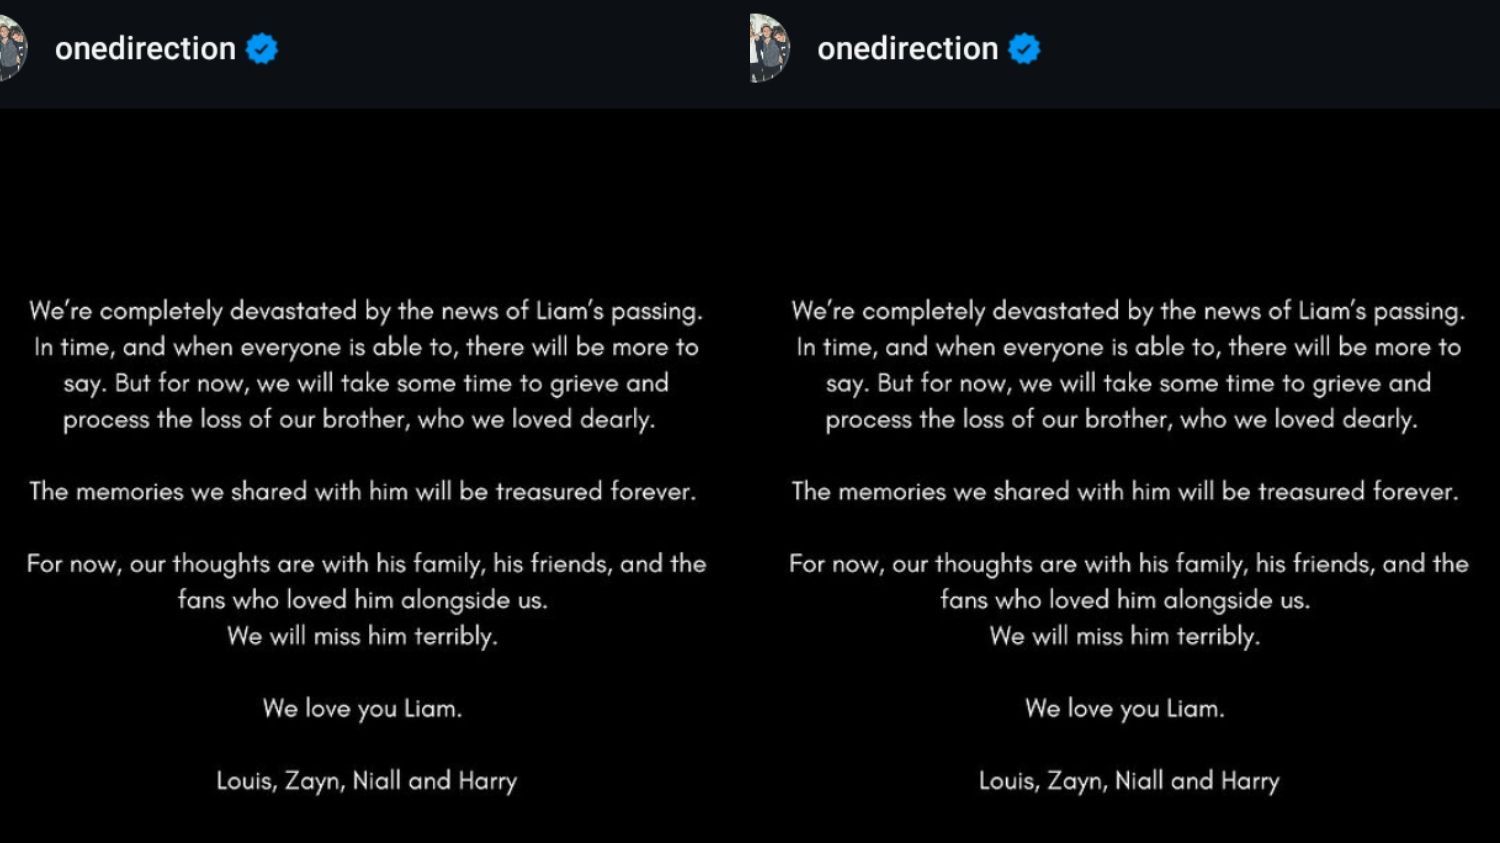
Task: Click "process the loss of our brother" left post
Action: tap(359, 419)
